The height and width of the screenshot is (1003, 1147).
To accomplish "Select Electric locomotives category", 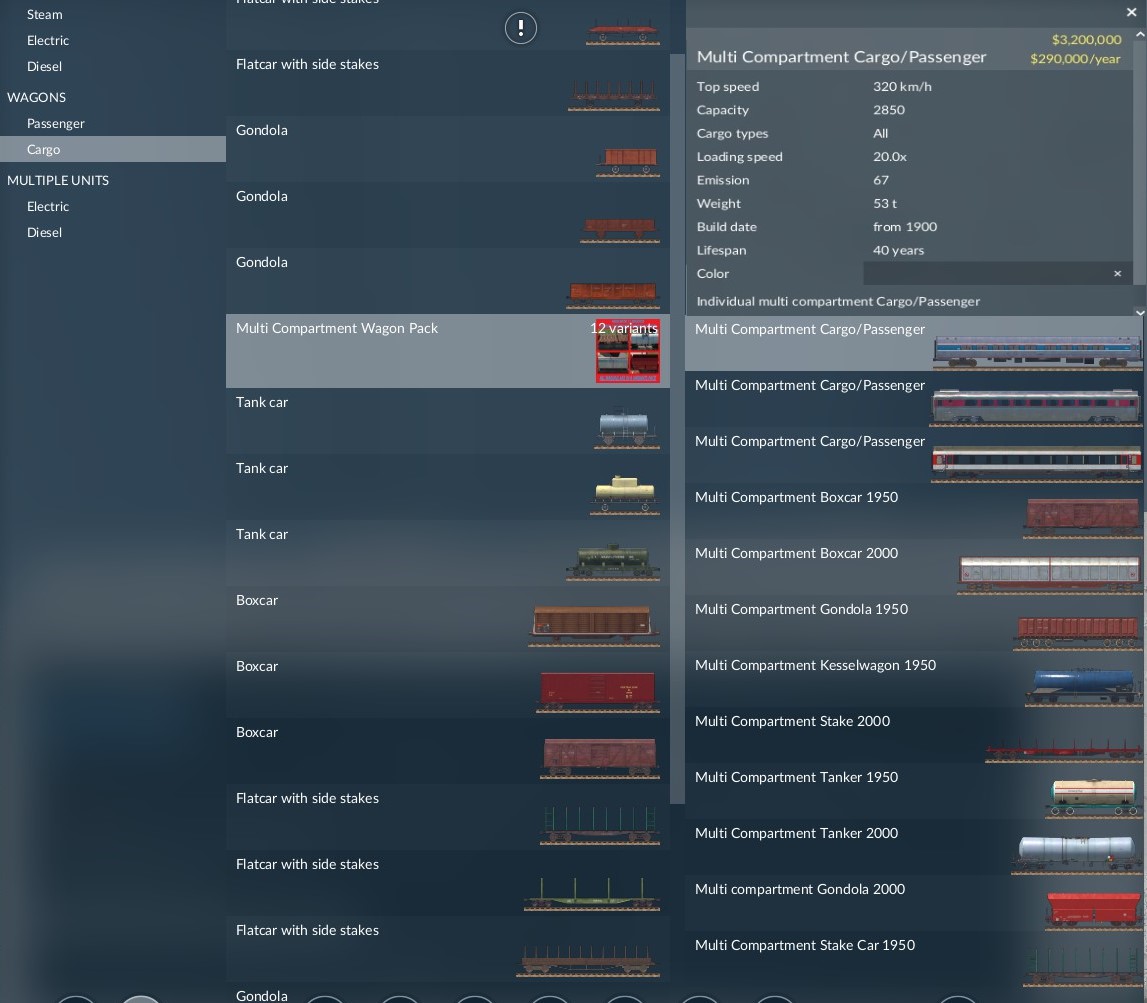I will click(48, 40).
